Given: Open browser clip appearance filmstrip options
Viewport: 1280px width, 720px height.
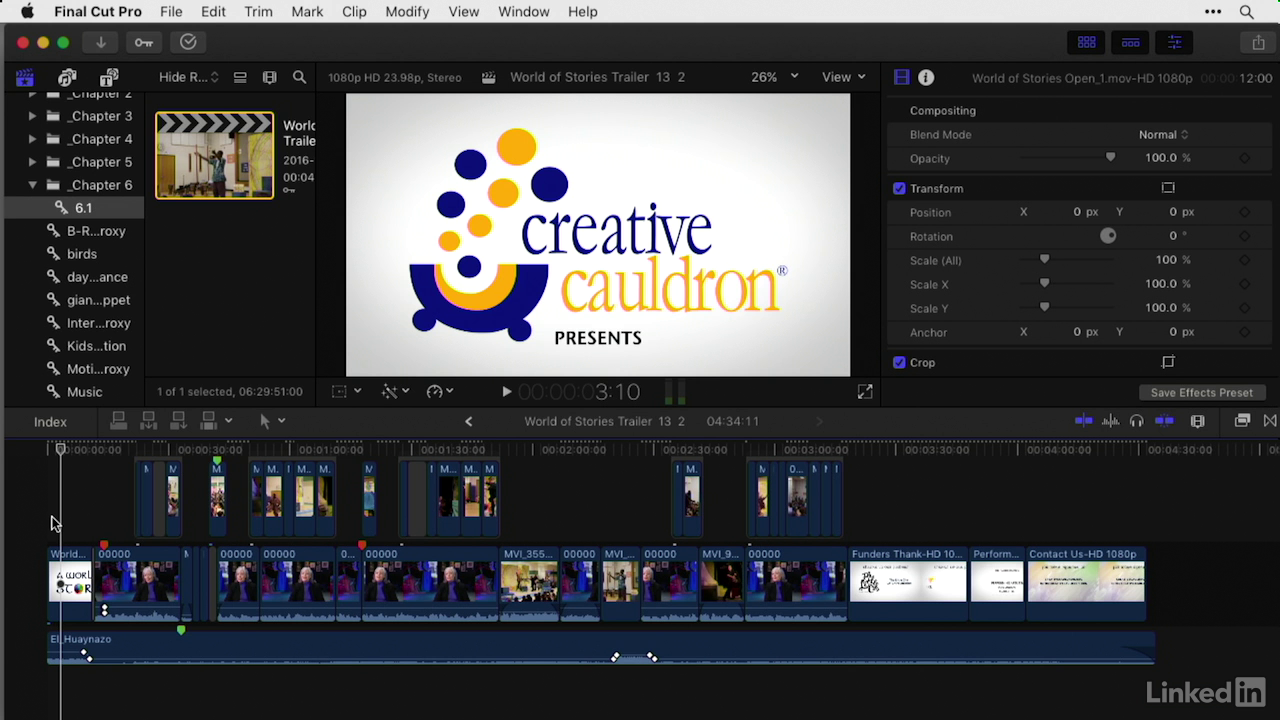Looking at the screenshot, I should point(269,77).
